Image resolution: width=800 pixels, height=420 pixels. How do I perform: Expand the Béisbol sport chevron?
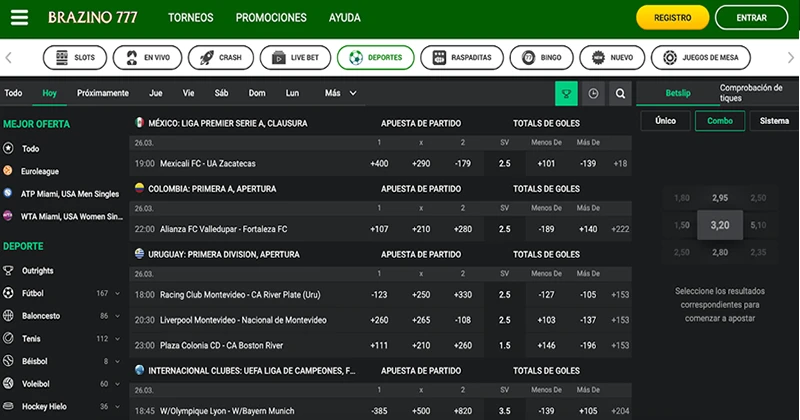[x=118, y=361]
